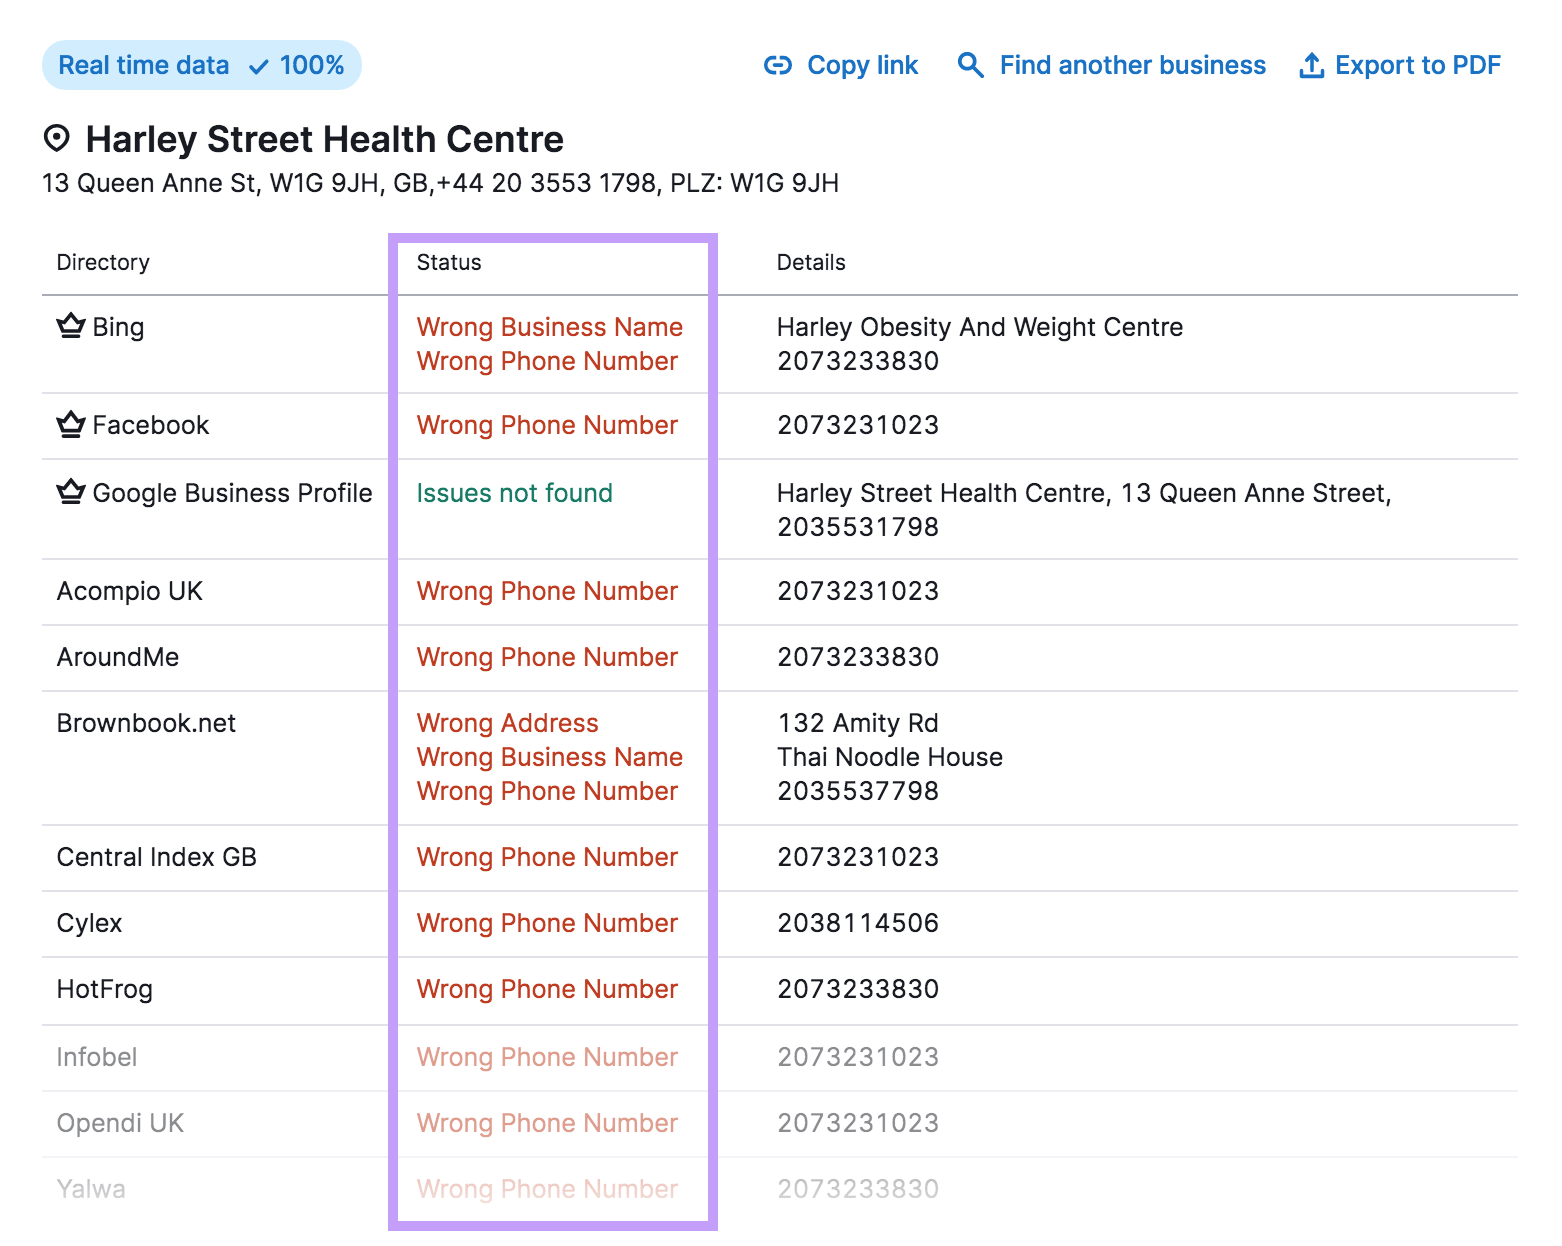Select the Harley Street Health Centre title
This screenshot has height=1246, width=1562.
point(325,139)
